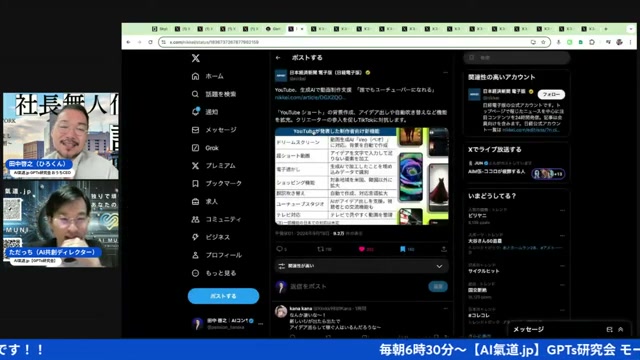Open more options for ビリヤニ trend

click(x=562, y=210)
